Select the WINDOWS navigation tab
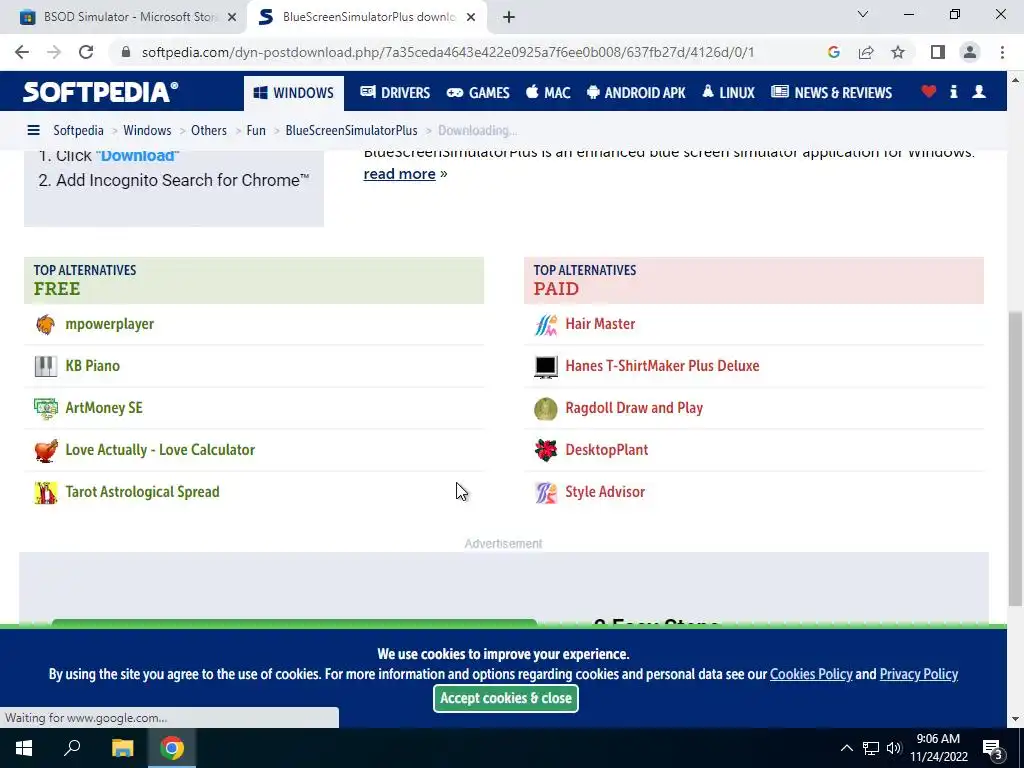The height and width of the screenshot is (768, 1024). tap(294, 93)
